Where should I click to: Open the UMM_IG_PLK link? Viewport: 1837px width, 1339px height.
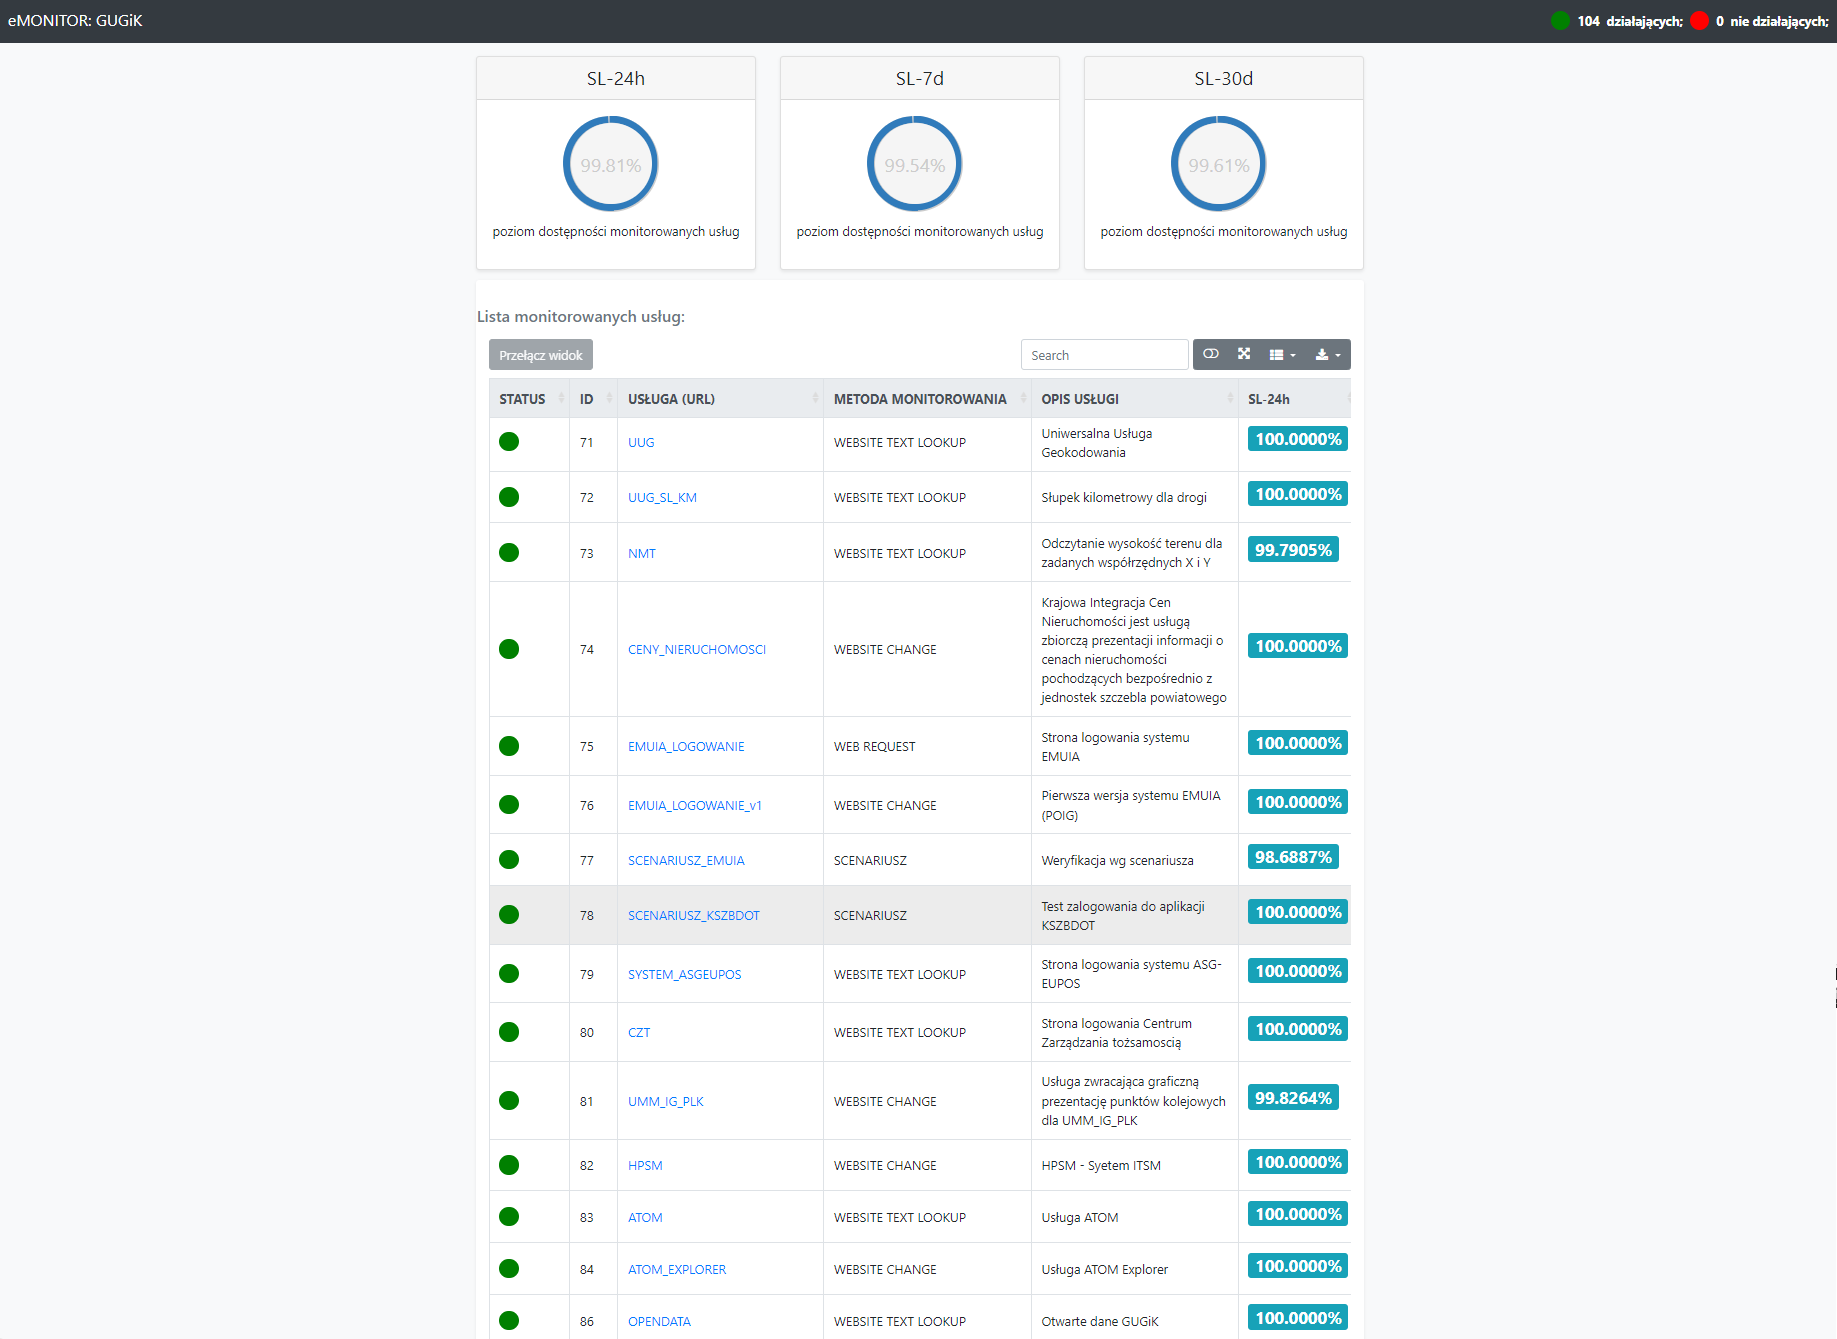click(x=666, y=1101)
